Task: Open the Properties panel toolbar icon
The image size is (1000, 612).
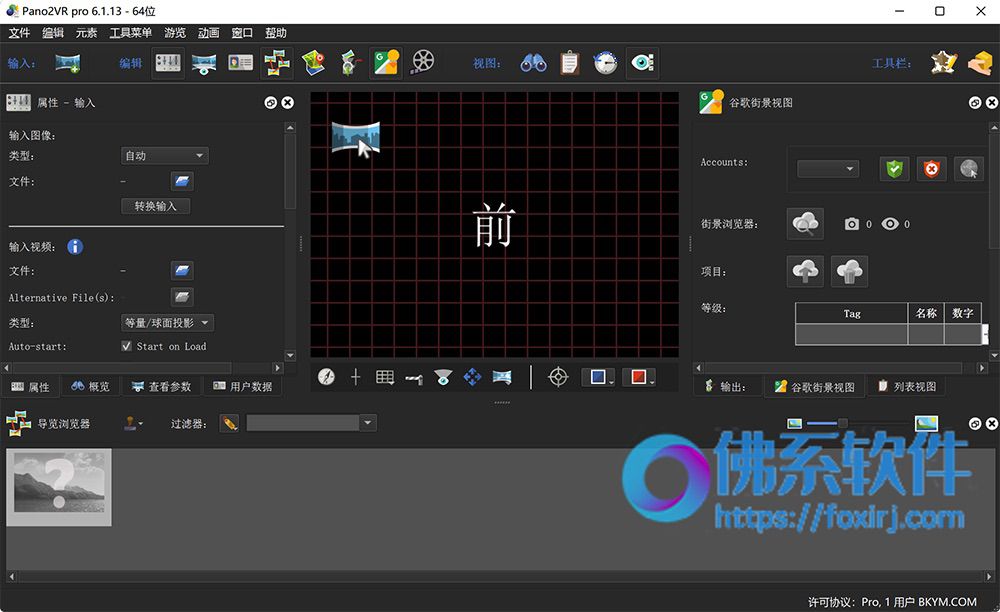Action: point(168,63)
